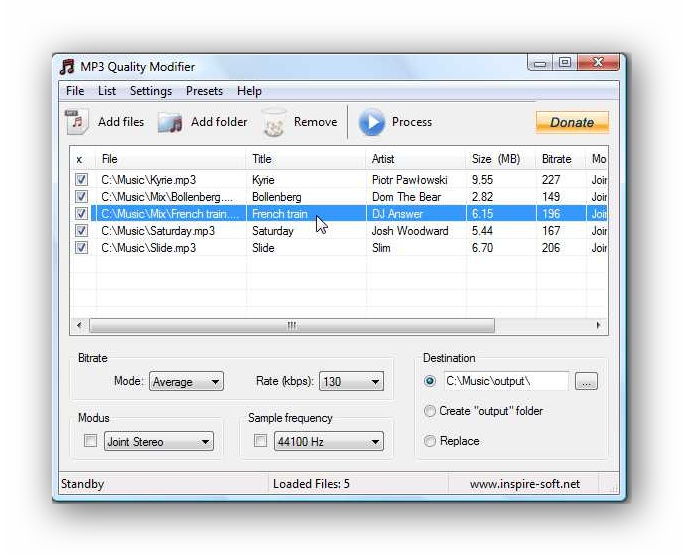Click the 9.55 size cell
684x556 pixels.
[482, 180]
